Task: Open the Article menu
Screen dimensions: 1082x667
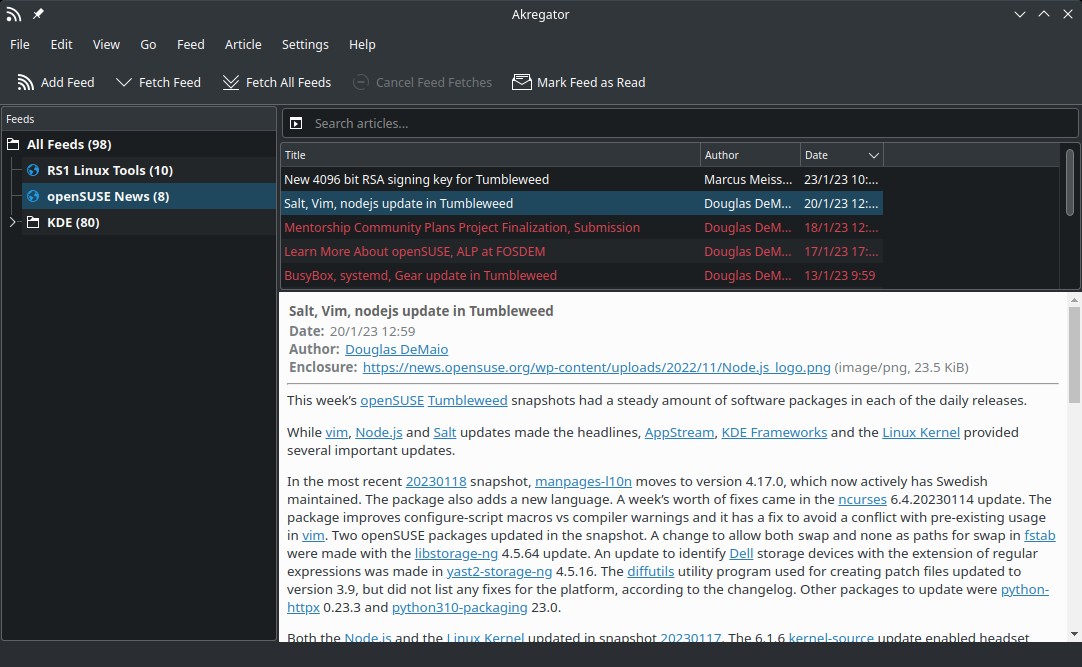Action: [x=243, y=45]
